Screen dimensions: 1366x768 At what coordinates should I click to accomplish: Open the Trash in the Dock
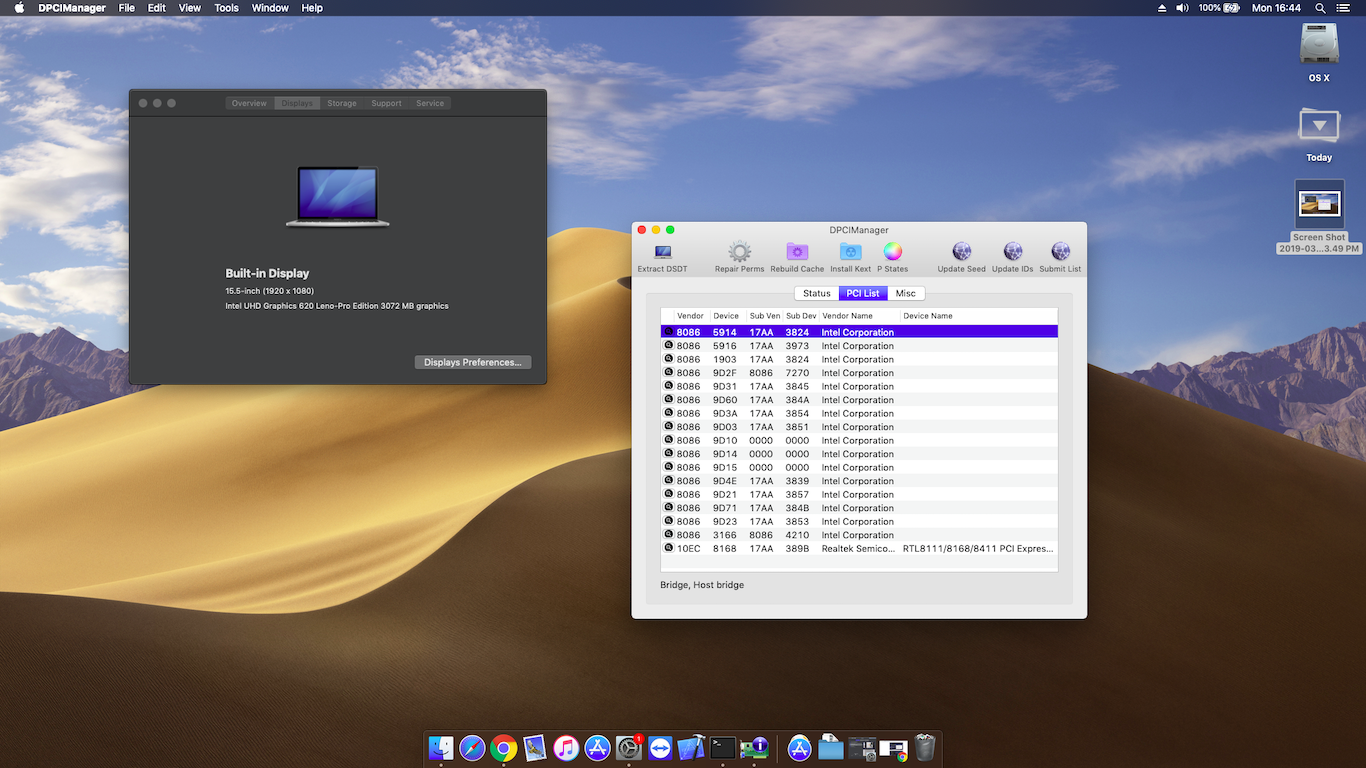925,747
